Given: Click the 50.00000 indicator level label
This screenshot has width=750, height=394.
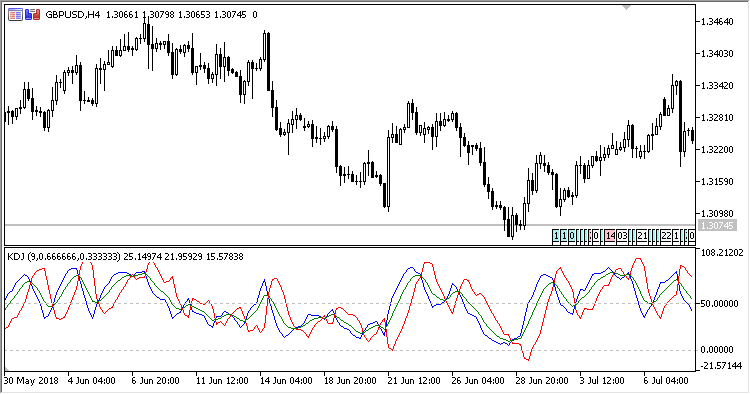Looking at the screenshot, I should tap(719, 304).
